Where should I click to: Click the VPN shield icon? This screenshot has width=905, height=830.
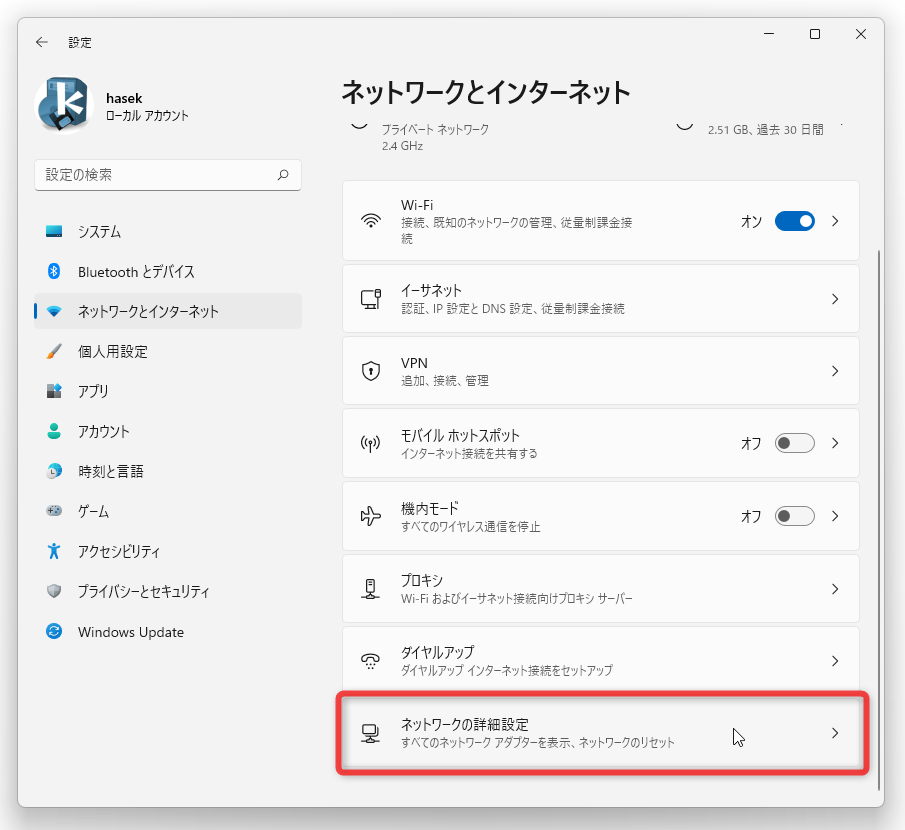click(371, 371)
